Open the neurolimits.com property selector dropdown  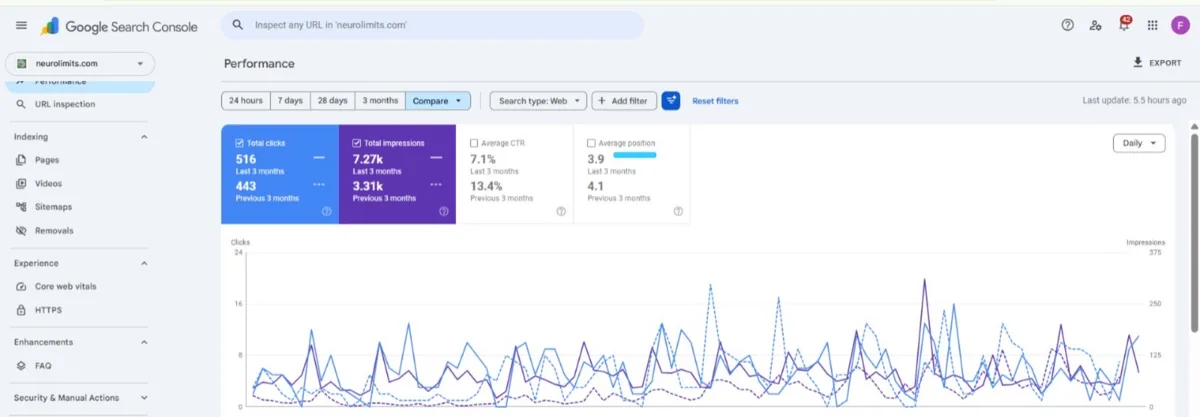(80, 63)
